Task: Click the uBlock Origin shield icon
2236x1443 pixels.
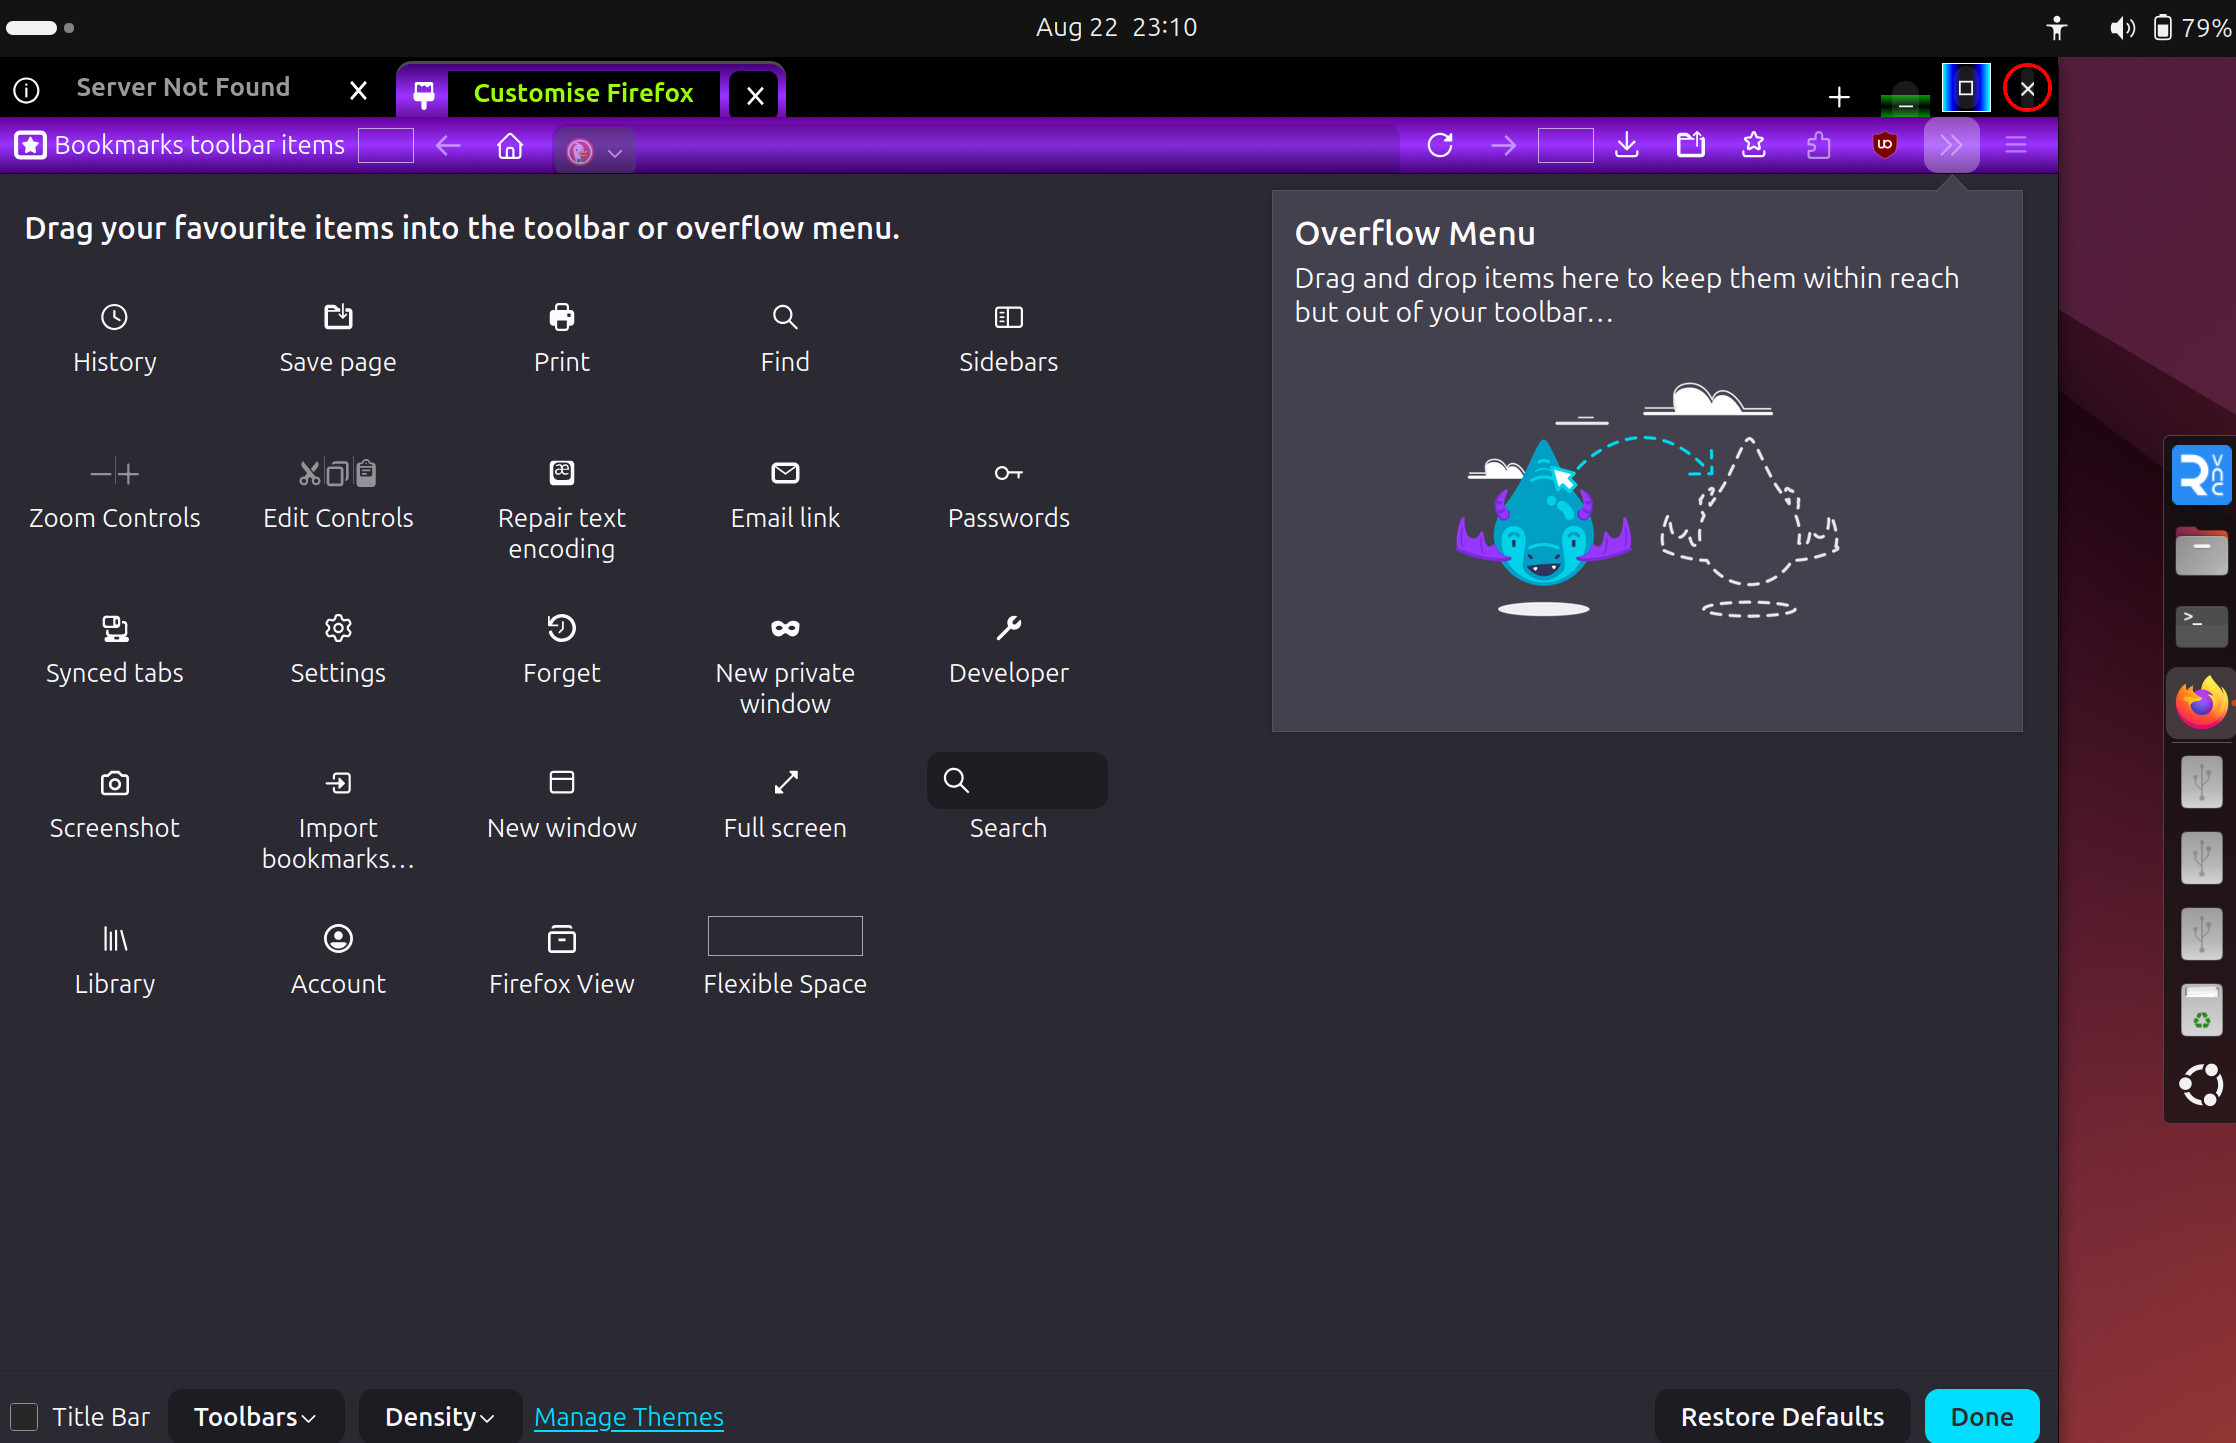Action: [x=1884, y=145]
